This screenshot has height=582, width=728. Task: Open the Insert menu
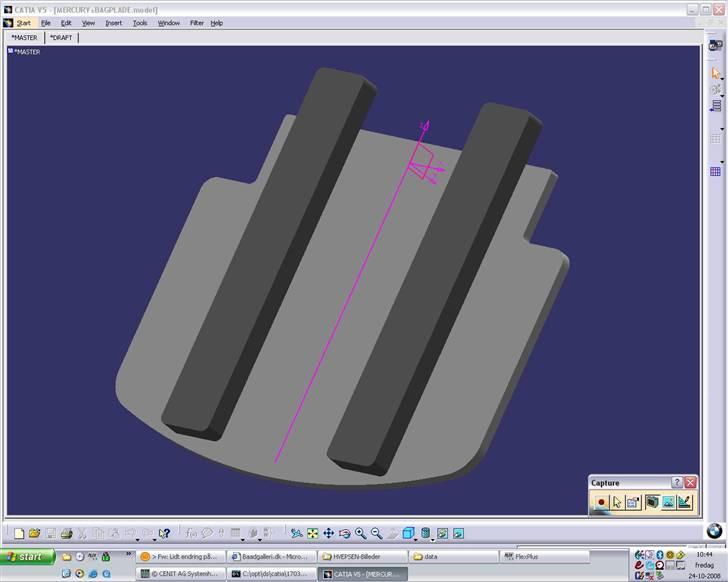pos(114,23)
